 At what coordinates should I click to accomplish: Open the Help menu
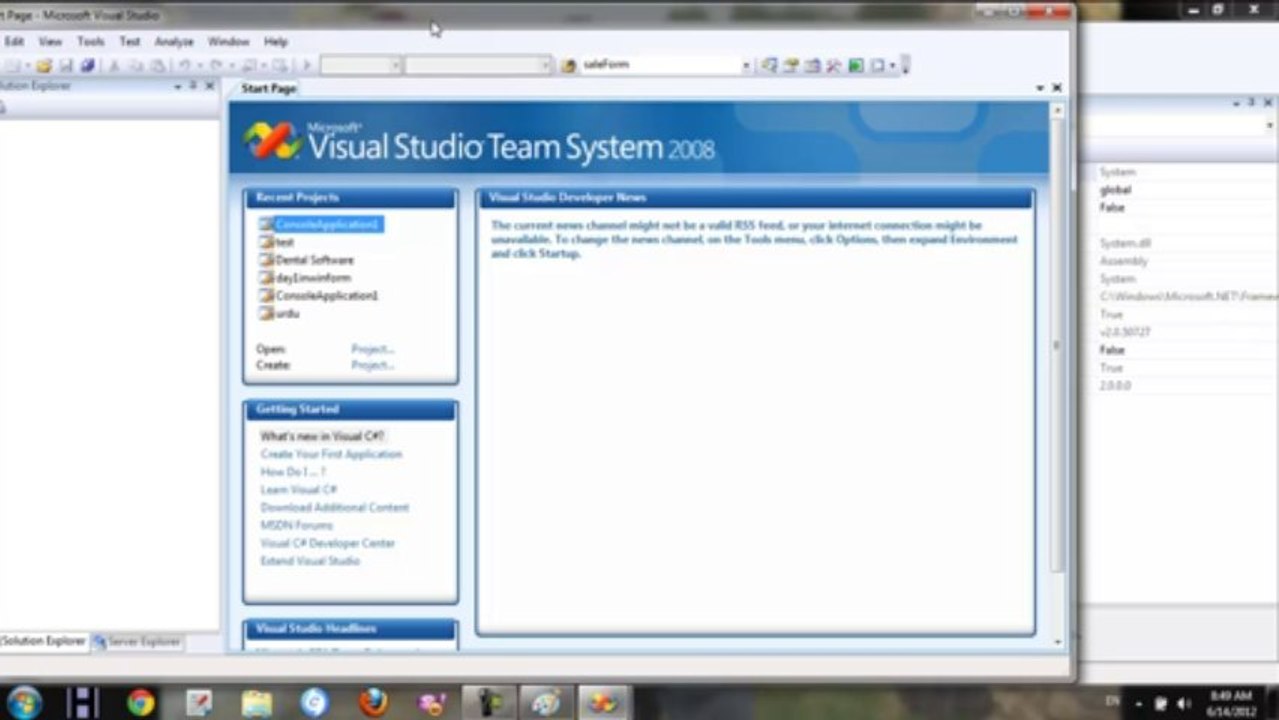coord(276,42)
